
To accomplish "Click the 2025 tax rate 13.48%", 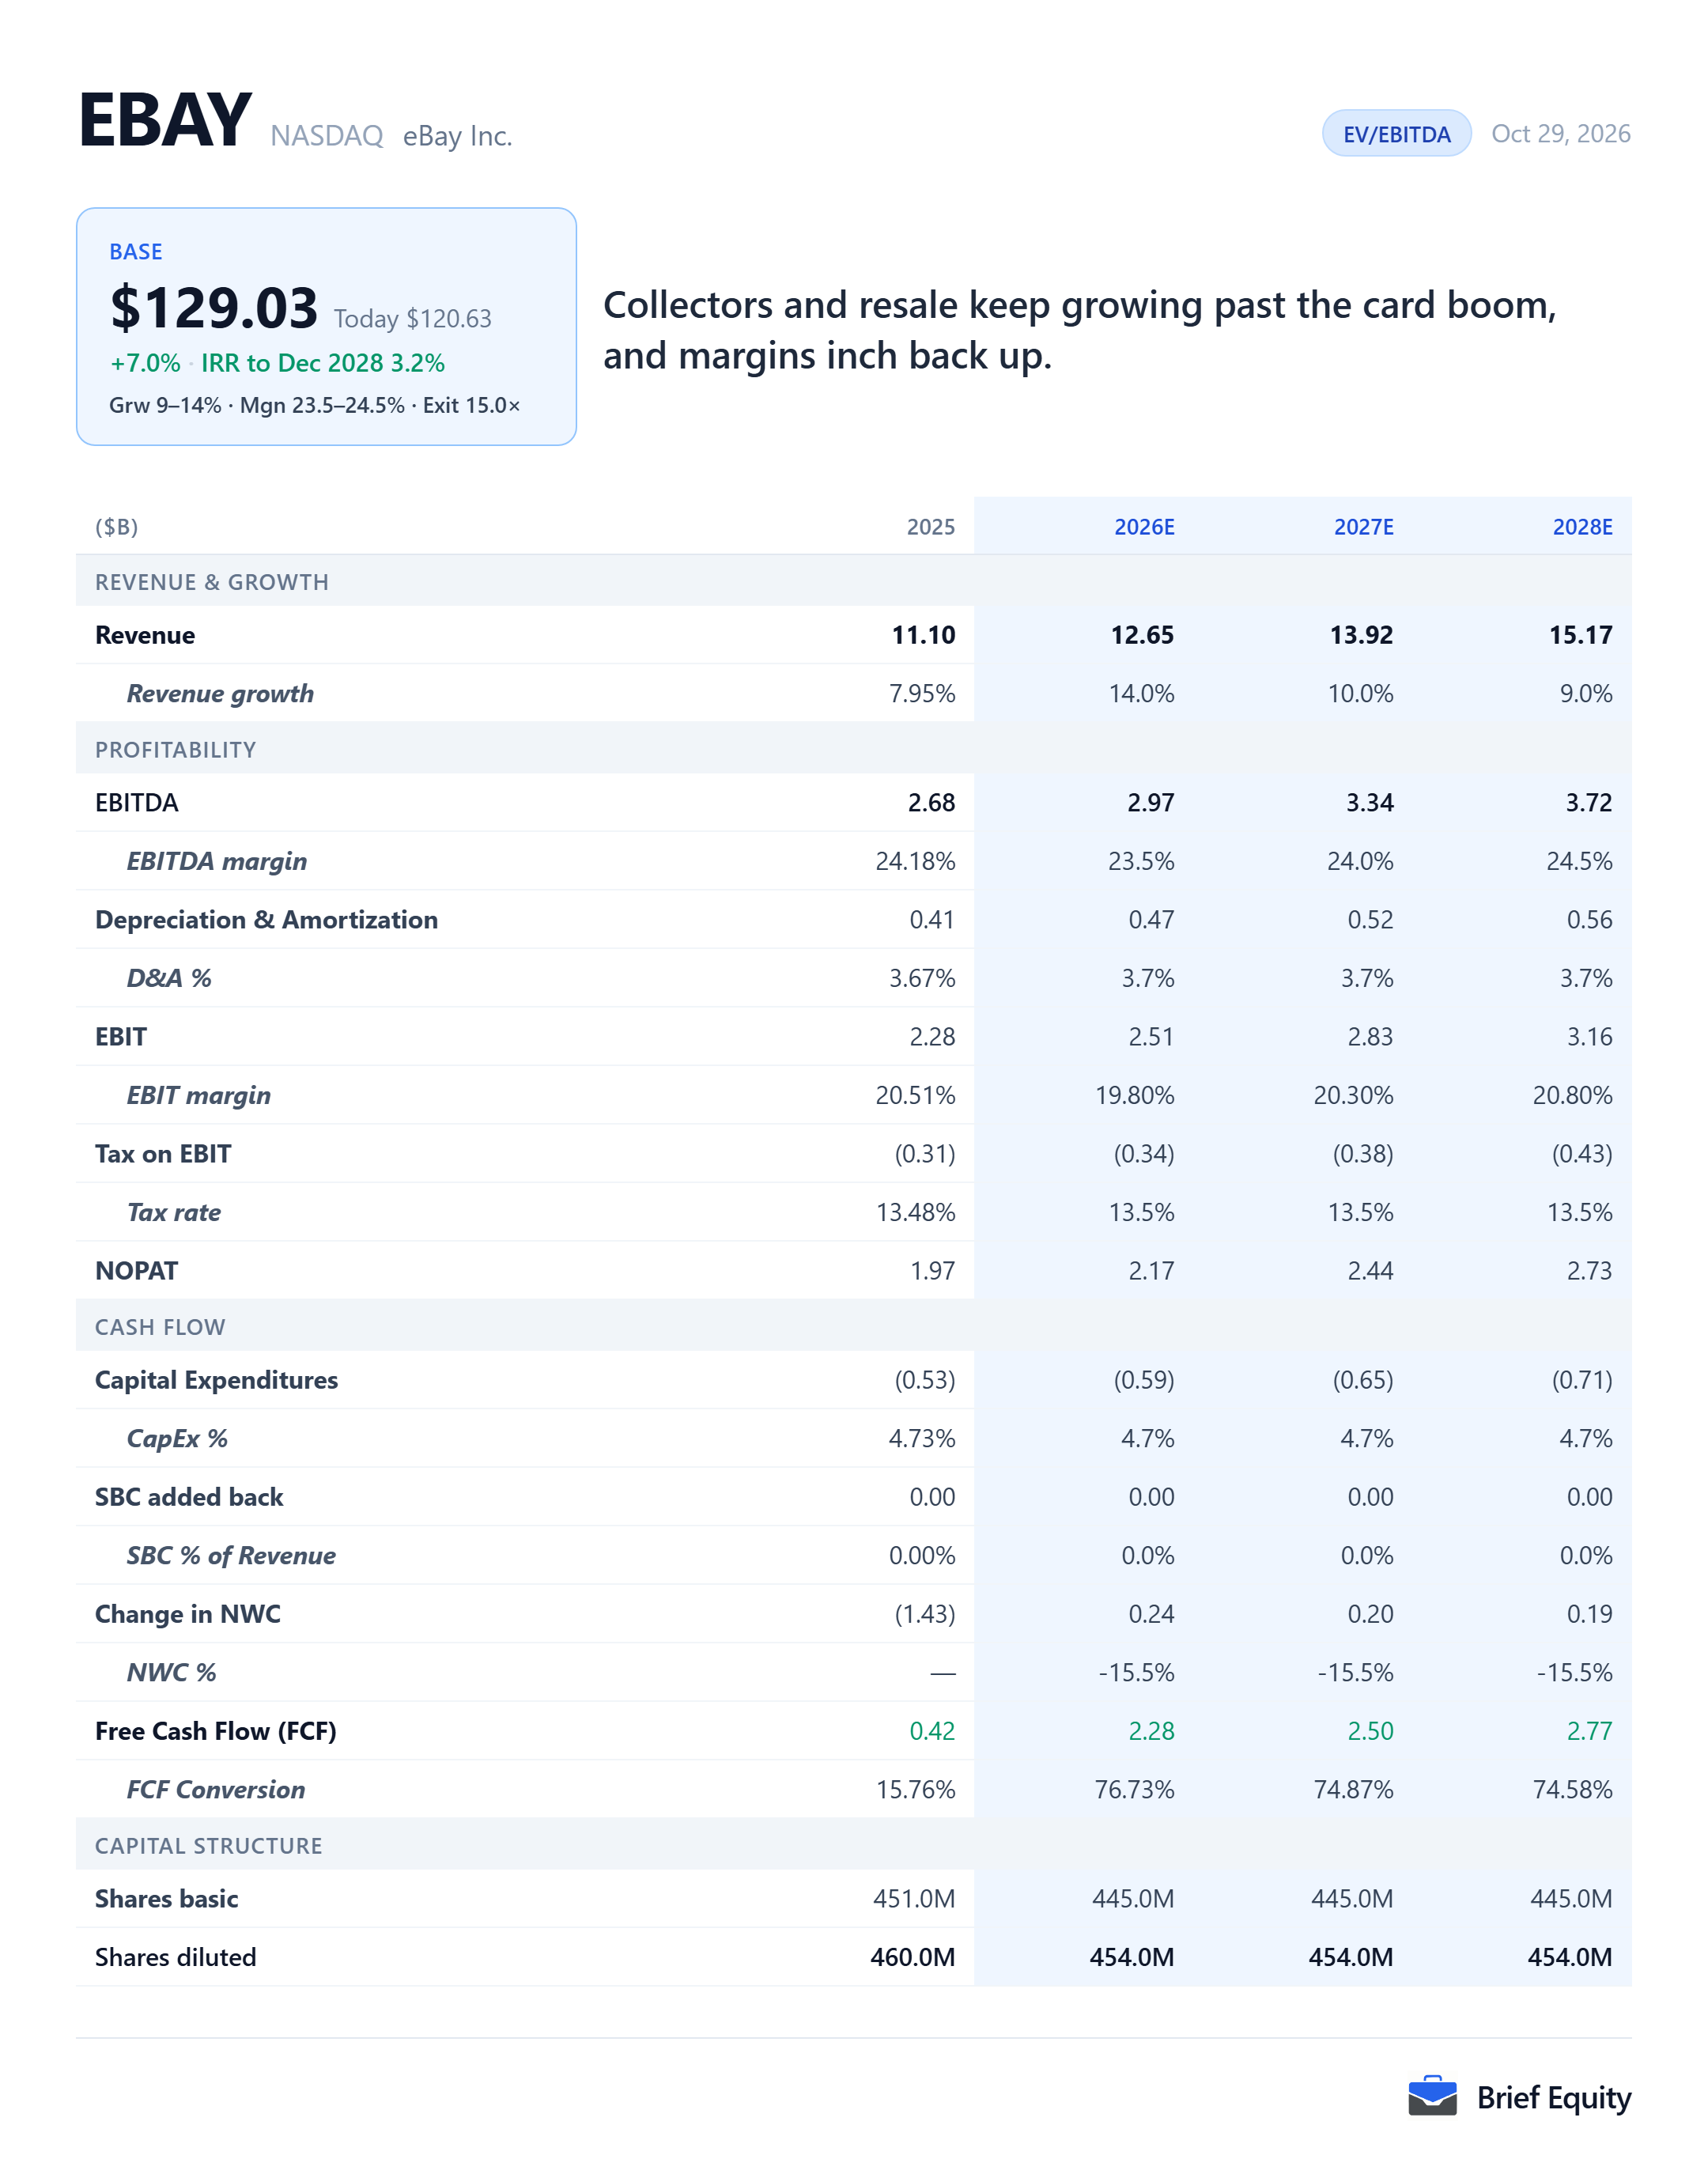I will [916, 1212].
